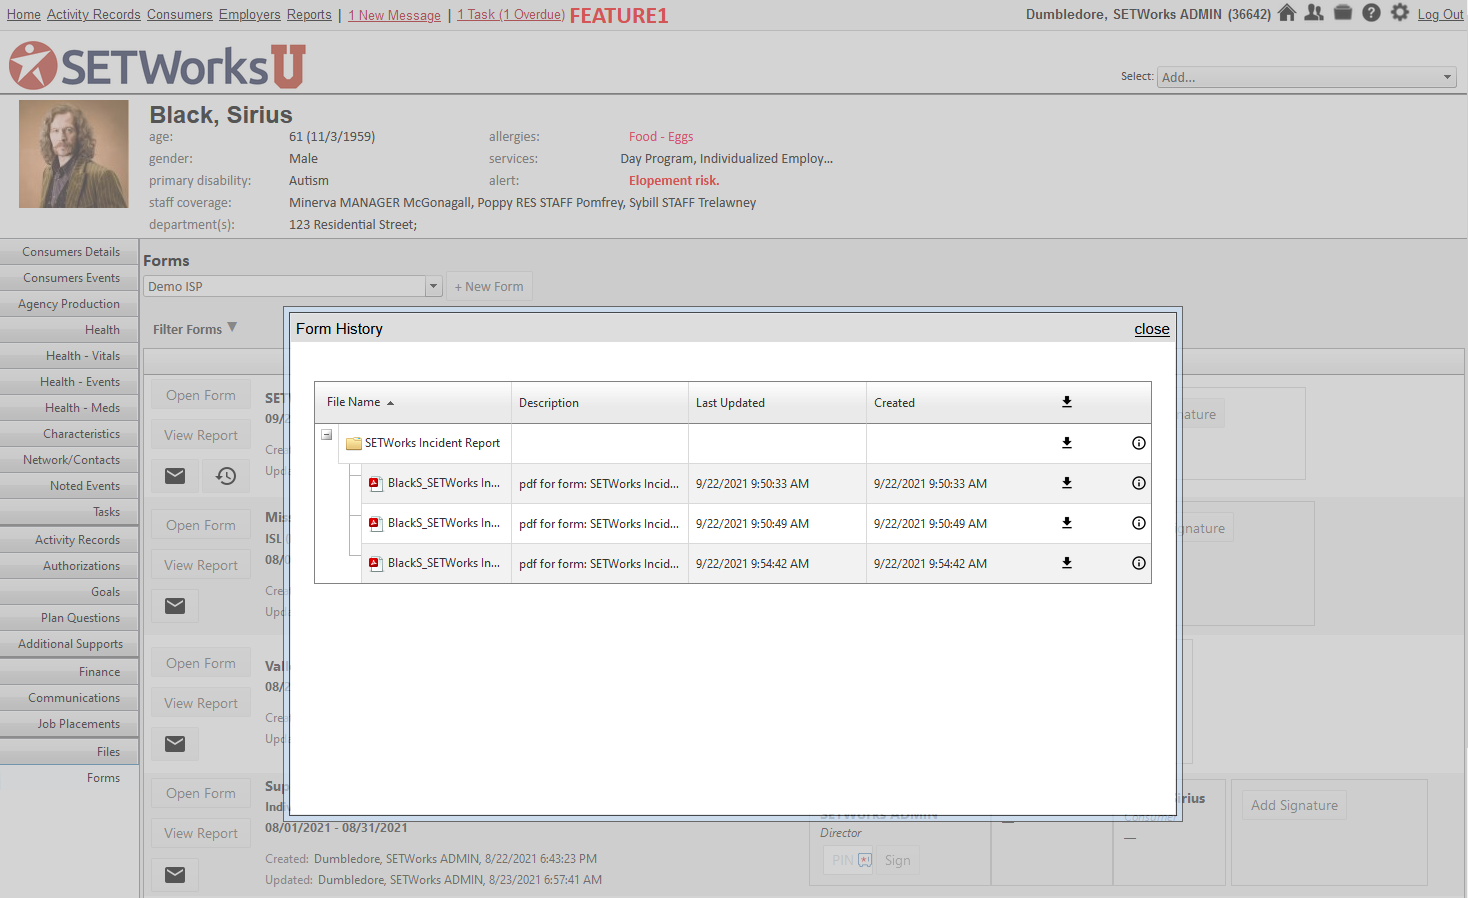
Task: Open 1 Task (1 Overdue) link
Action: [x=511, y=15]
